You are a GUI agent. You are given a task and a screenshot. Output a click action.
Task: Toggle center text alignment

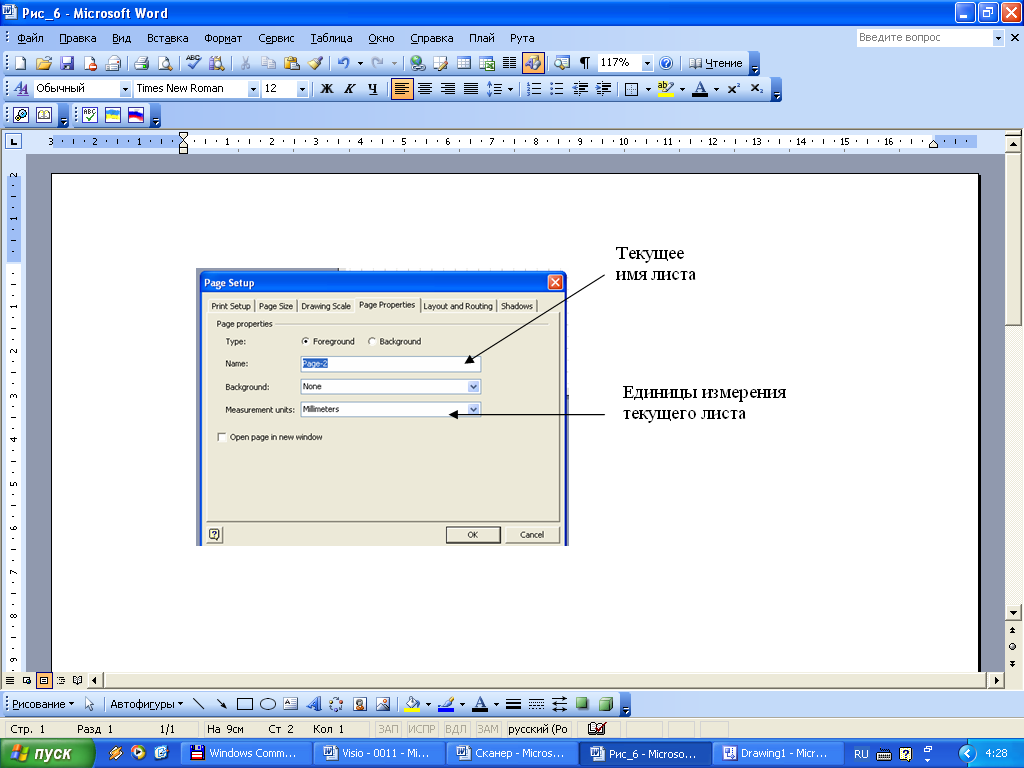pyautogui.click(x=424, y=89)
